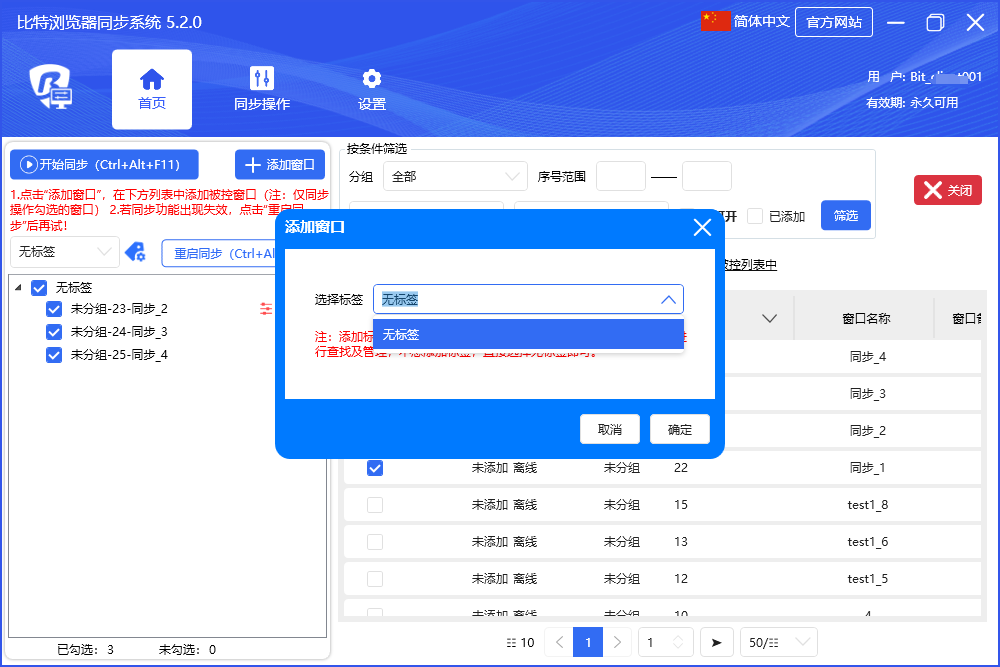Screen dimensions: 1000x667
Task: Open the 设置 gear tab
Action: point(372,80)
